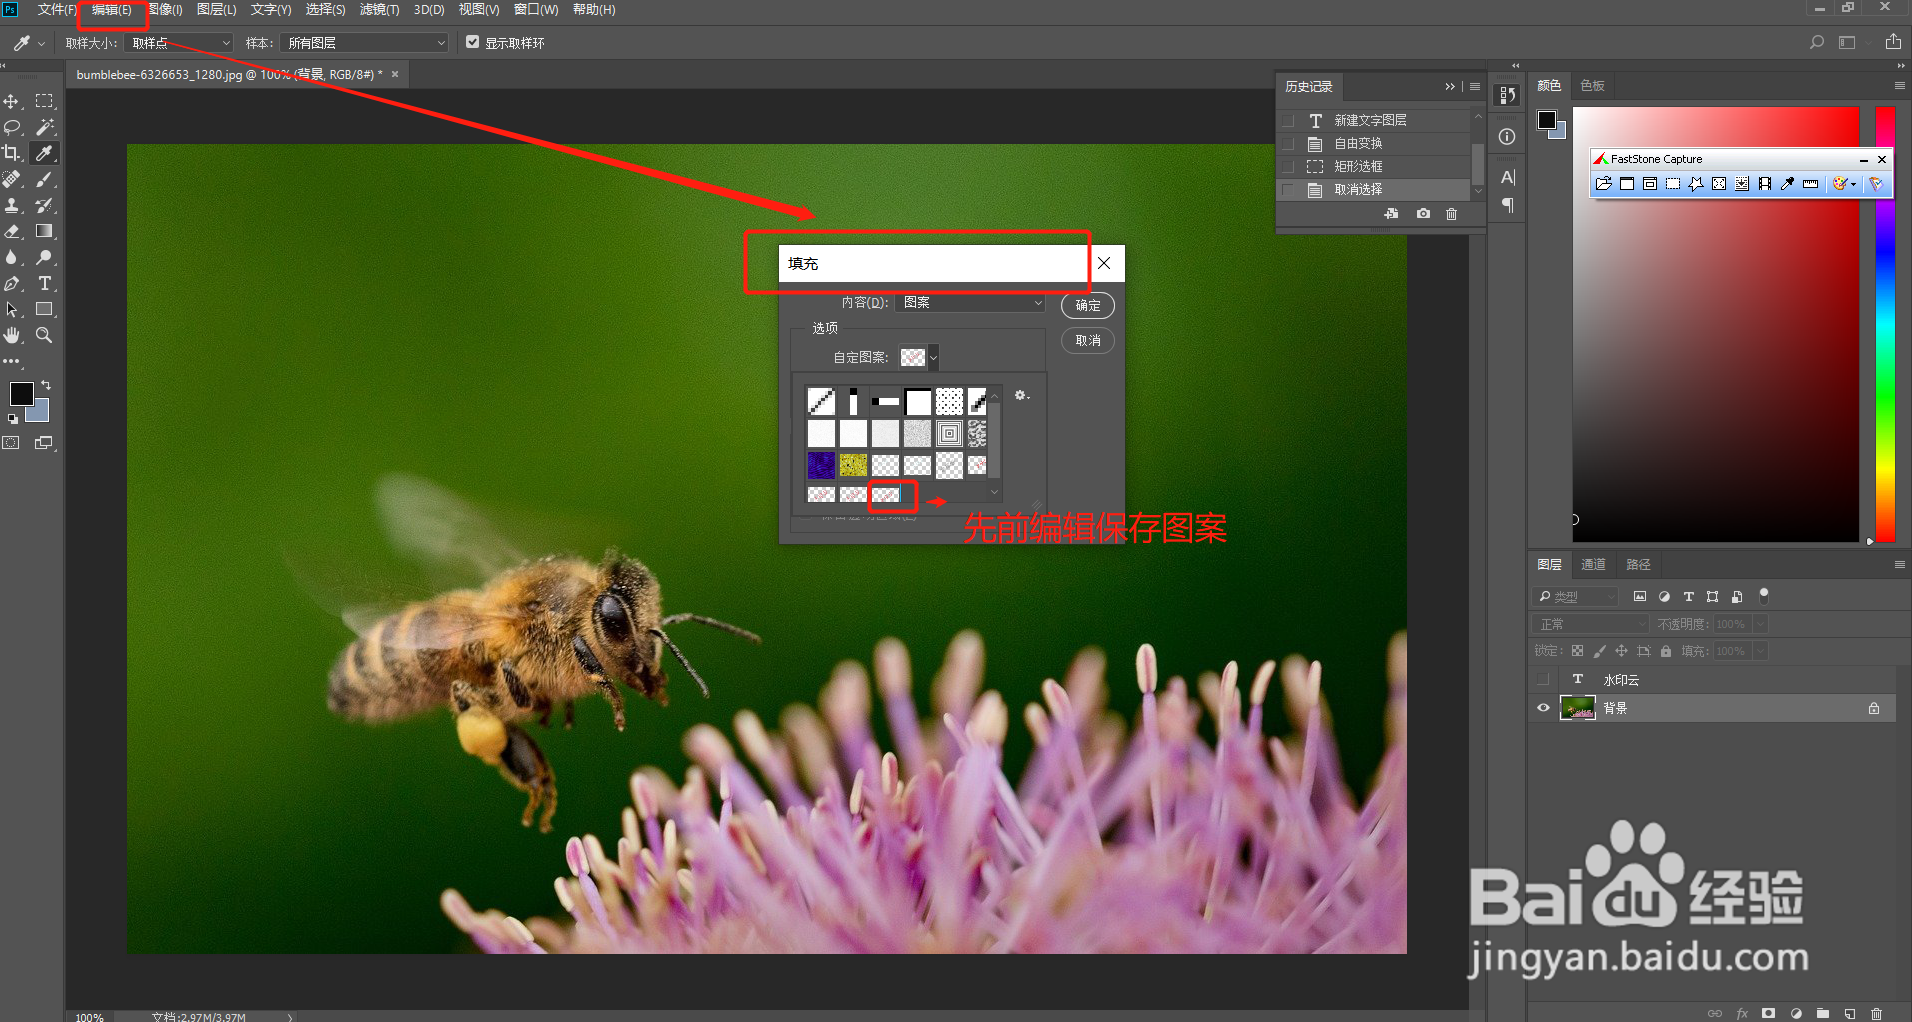Viewport: 1912px width, 1022px height.
Task: Switch to the 通道 tab
Action: coord(1593,565)
